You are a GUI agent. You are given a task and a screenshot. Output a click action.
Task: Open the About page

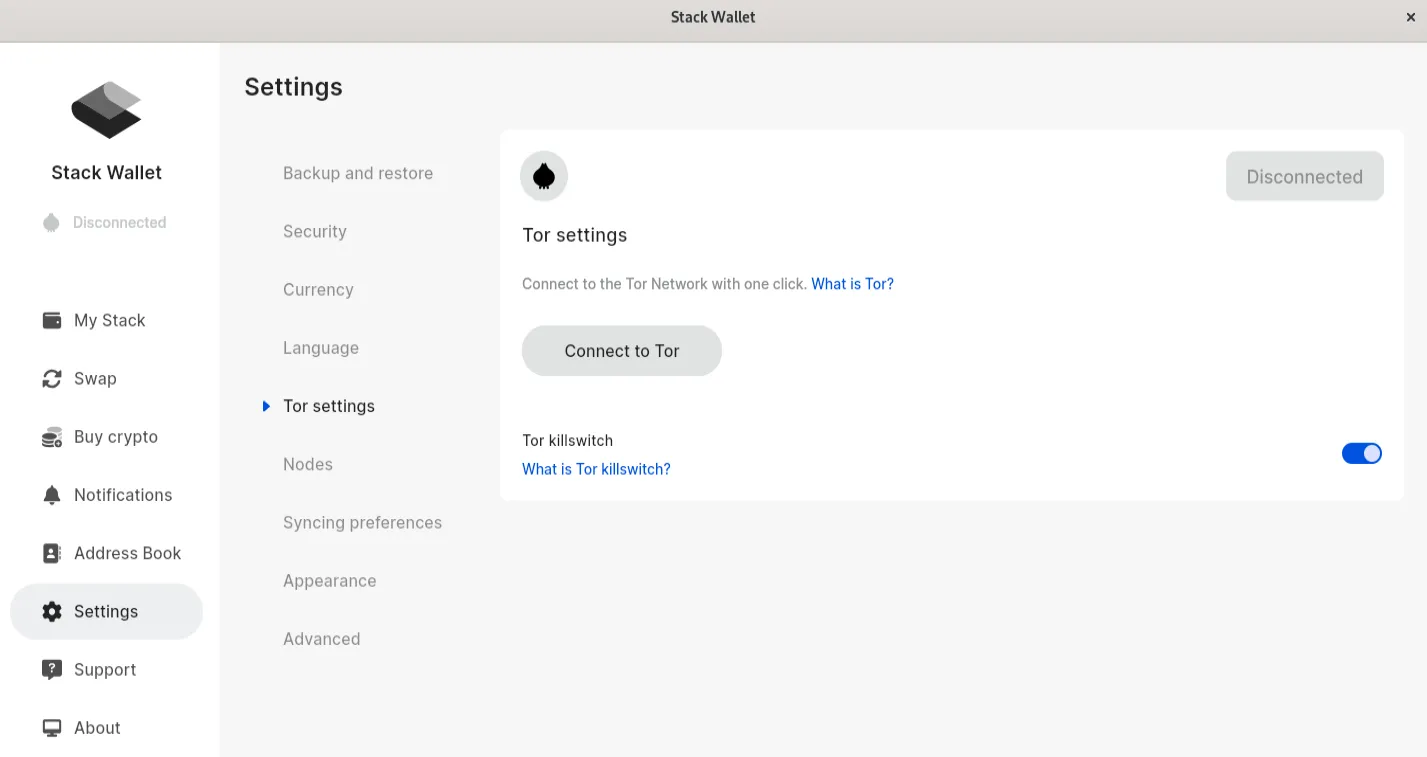tap(106, 728)
